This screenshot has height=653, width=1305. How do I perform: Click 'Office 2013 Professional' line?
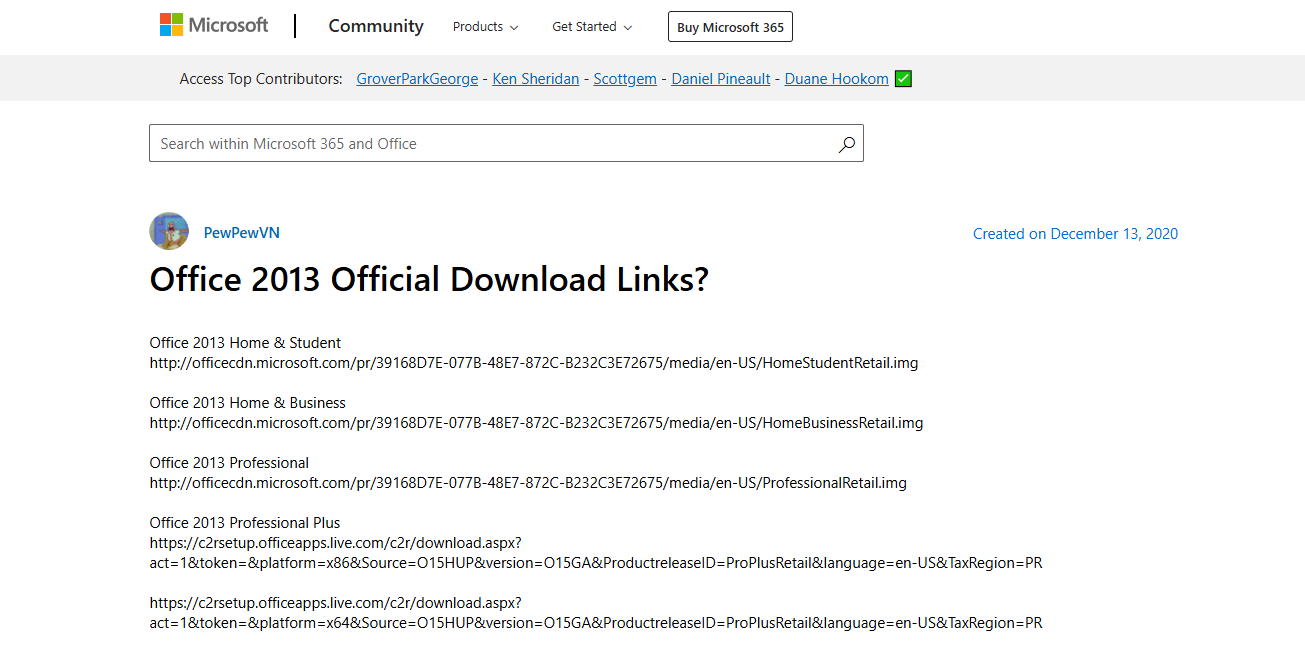(x=229, y=463)
